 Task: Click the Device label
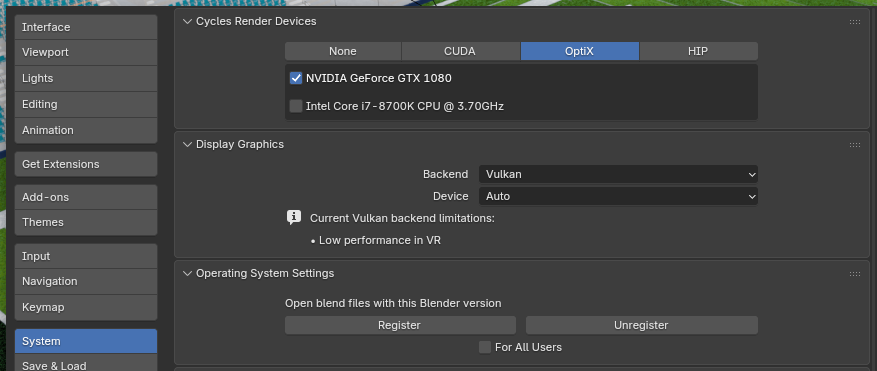pyautogui.click(x=450, y=196)
